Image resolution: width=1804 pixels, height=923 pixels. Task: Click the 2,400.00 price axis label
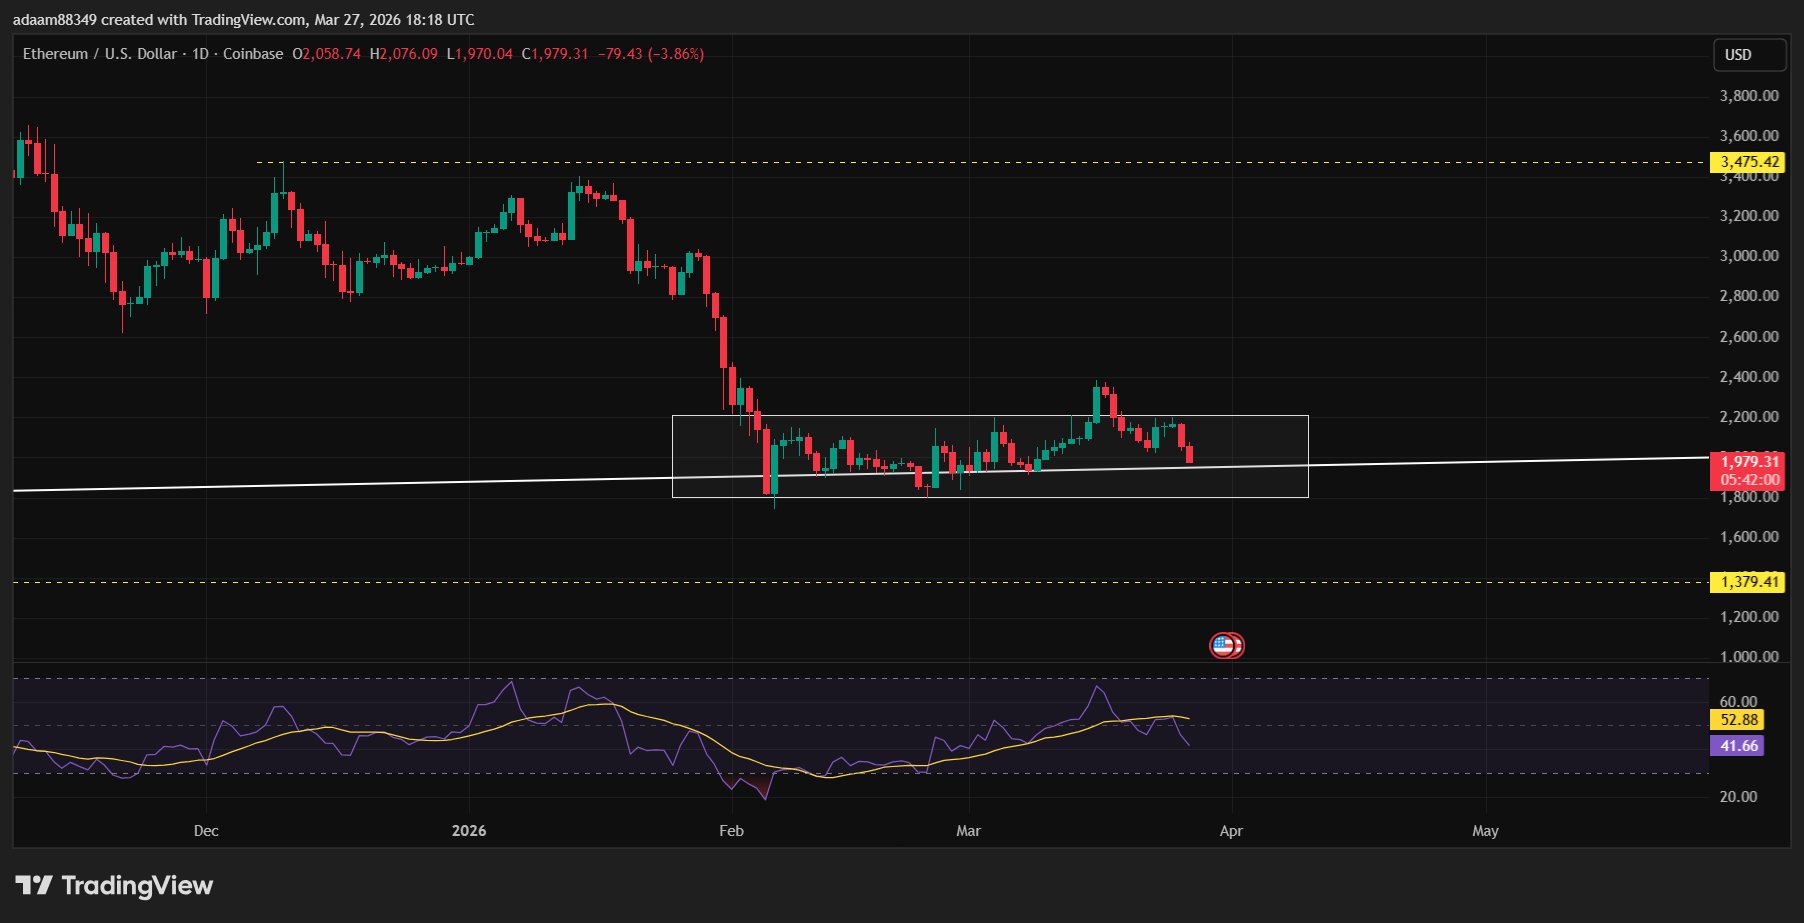pyautogui.click(x=1749, y=377)
